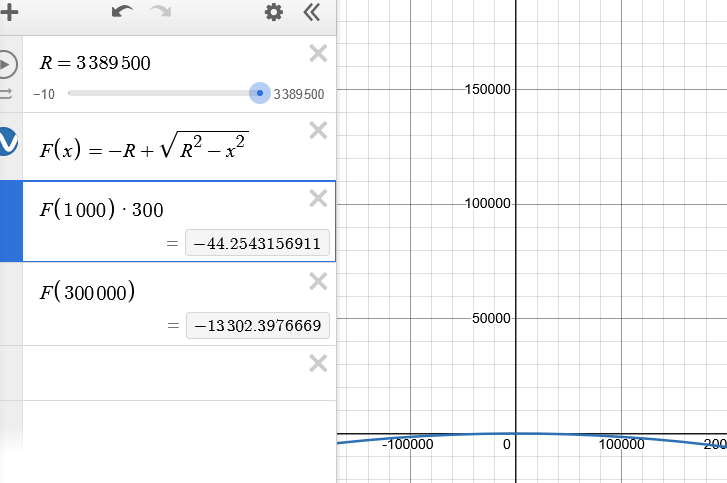Edit the slider lower limit -10
Screen dimensions: 727x483
(x=44, y=94)
